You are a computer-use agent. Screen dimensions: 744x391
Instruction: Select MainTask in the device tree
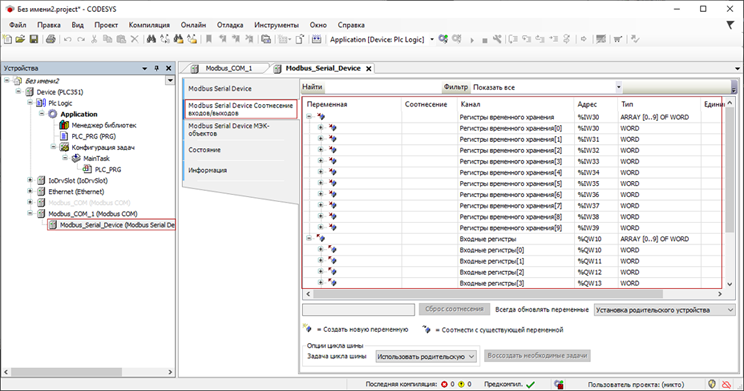96,158
